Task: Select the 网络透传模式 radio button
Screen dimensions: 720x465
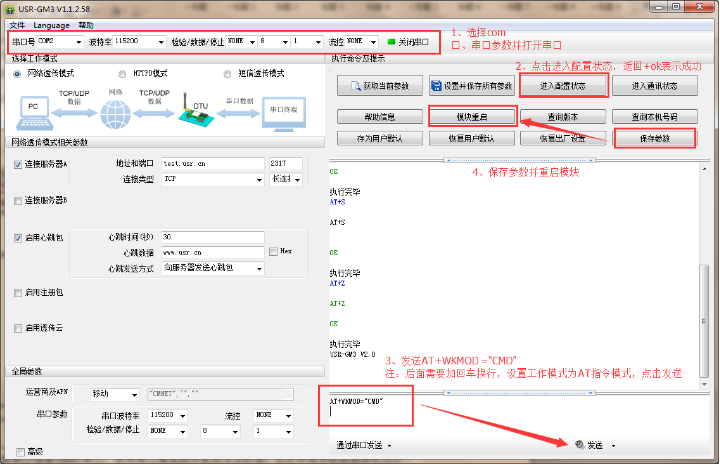Action: click(17, 73)
